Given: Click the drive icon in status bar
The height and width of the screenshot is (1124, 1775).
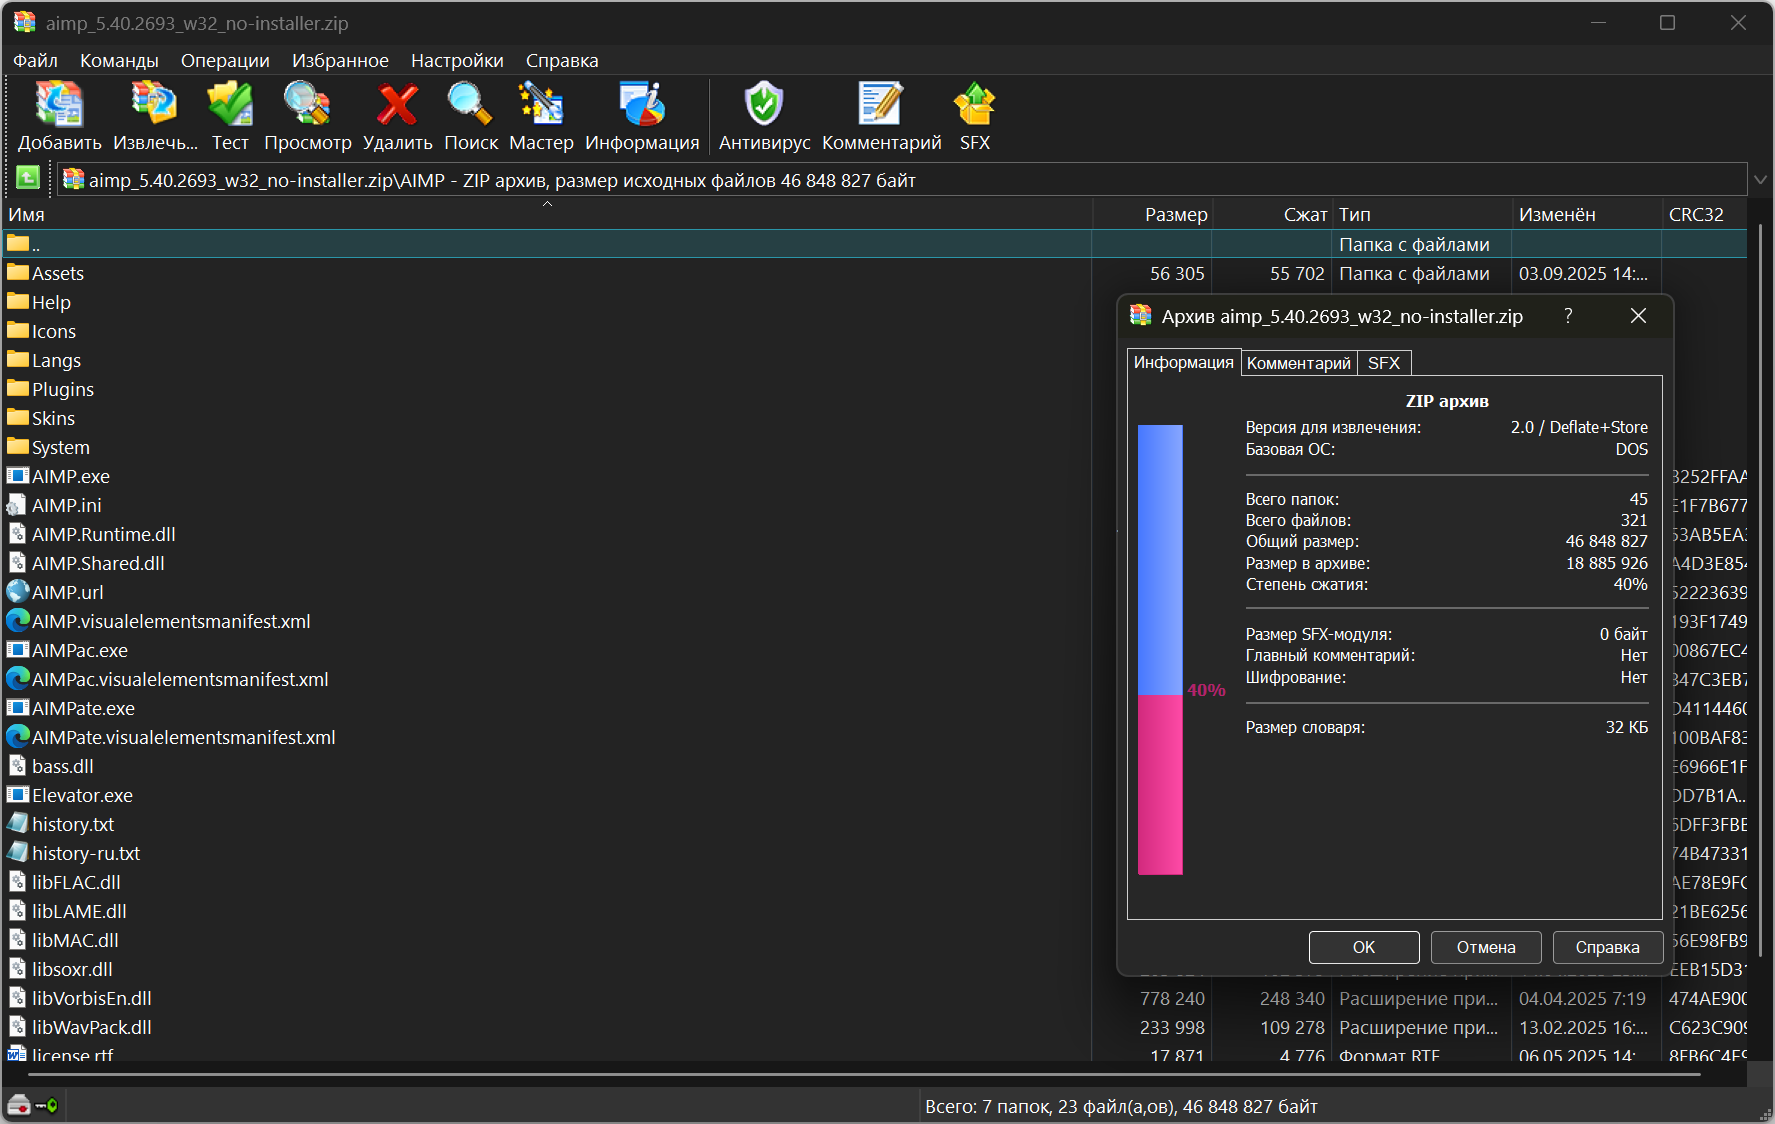Looking at the screenshot, I should point(19,1105).
